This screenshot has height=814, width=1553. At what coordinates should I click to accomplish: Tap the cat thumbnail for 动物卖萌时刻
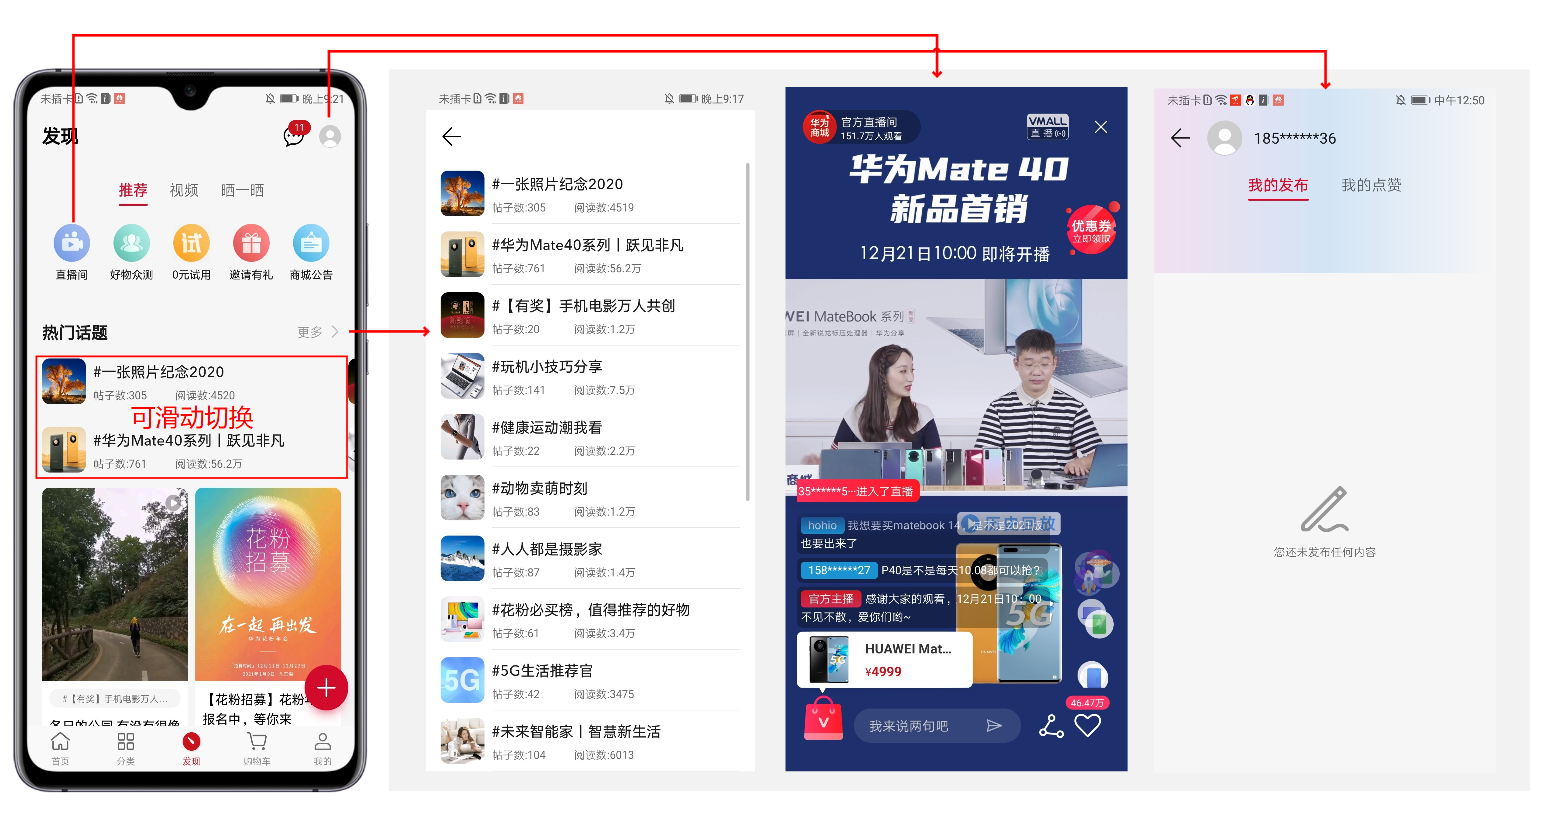point(463,498)
